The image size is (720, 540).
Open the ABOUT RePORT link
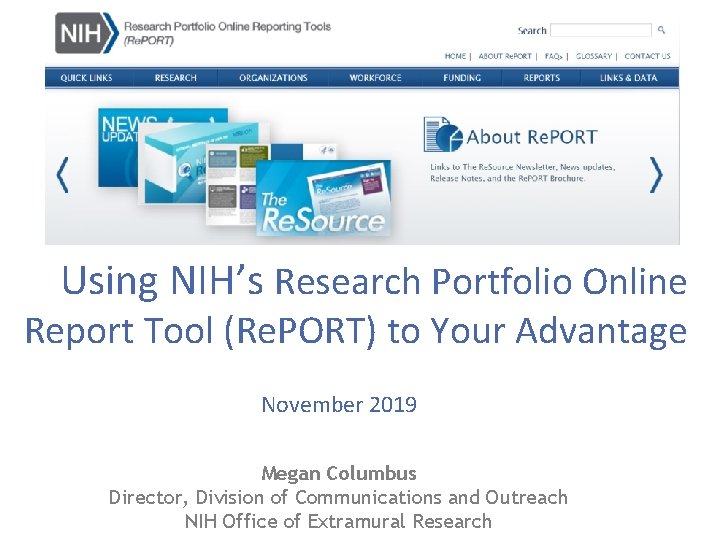pos(505,56)
